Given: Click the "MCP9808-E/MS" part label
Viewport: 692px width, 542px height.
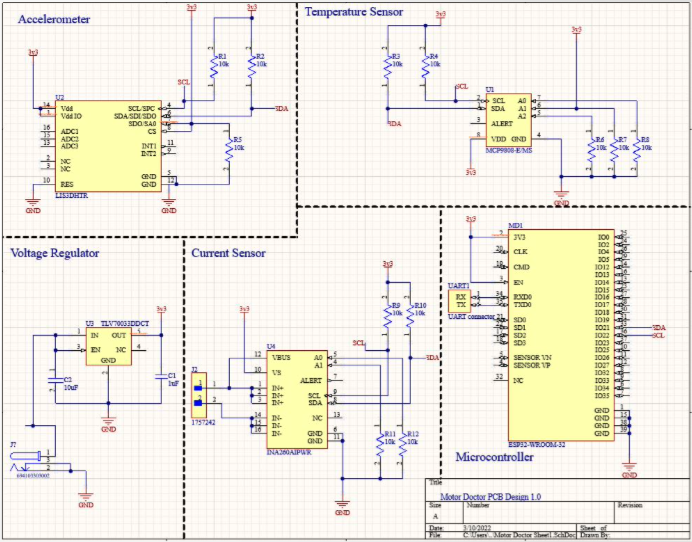Looking at the screenshot, I should point(509,151).
